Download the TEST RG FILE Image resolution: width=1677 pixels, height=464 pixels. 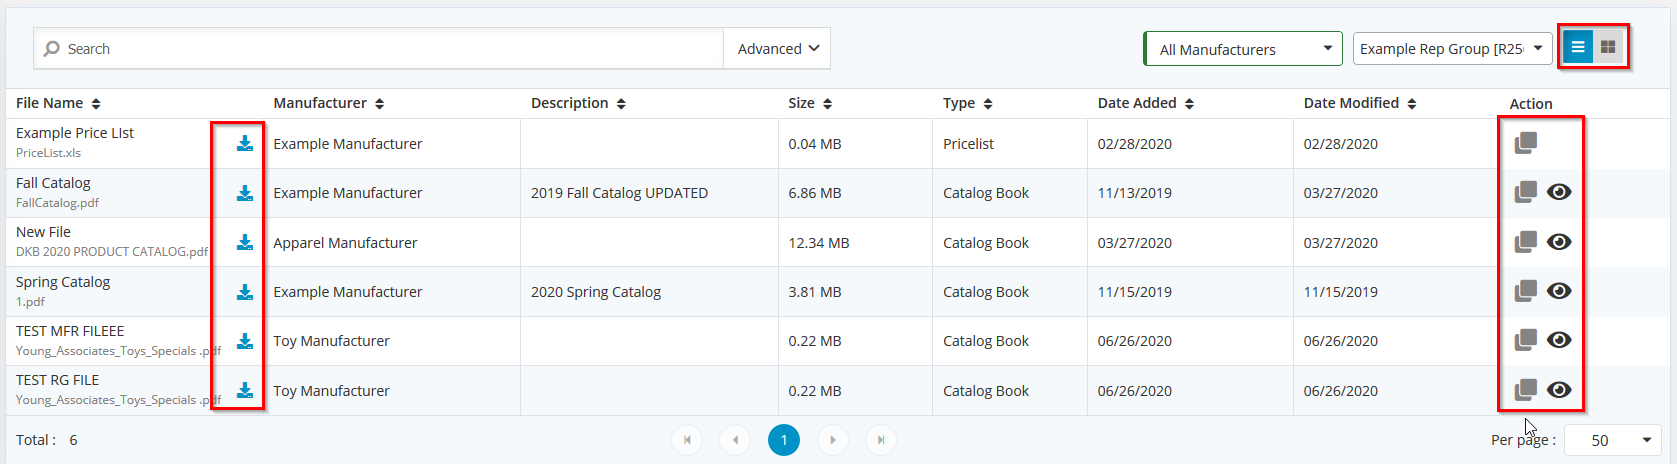[245, 390]
